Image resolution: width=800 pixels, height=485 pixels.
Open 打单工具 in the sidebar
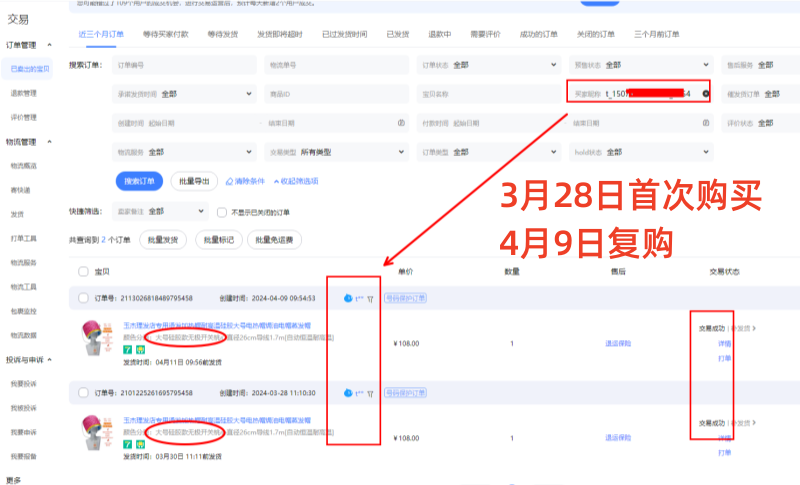point(23,238)
